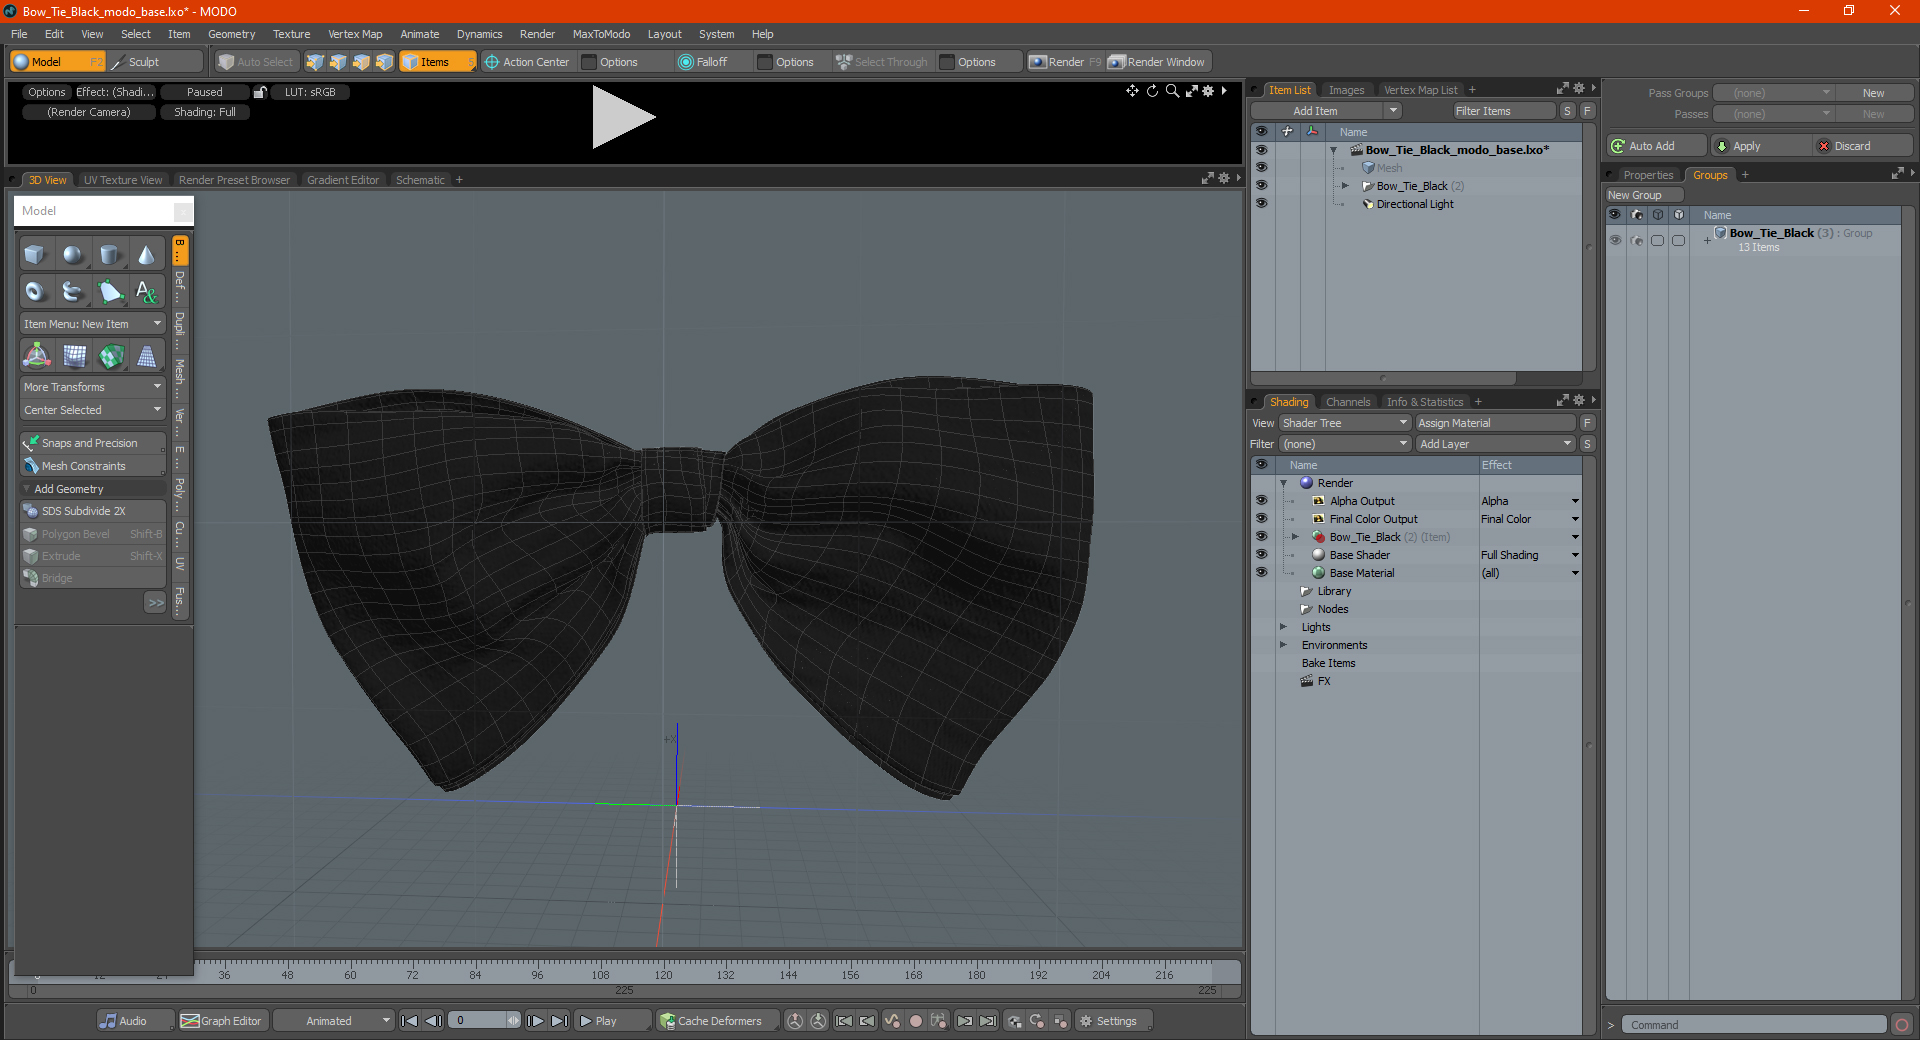Image resolution: width=1920 pixels, height=1040 pixels.
Task: Select the cylinder primitive tool
Action: coord(109,255)
